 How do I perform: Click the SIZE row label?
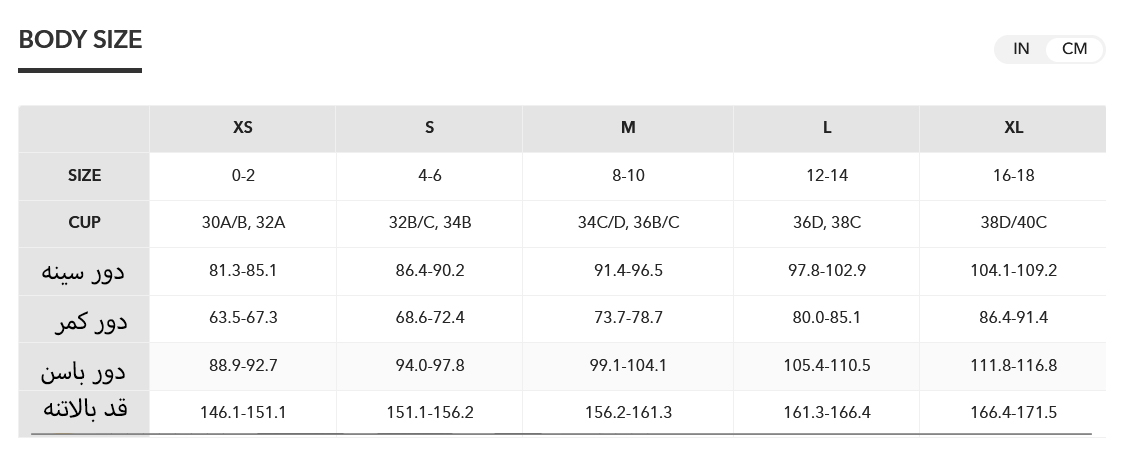(x=85, y=175)
